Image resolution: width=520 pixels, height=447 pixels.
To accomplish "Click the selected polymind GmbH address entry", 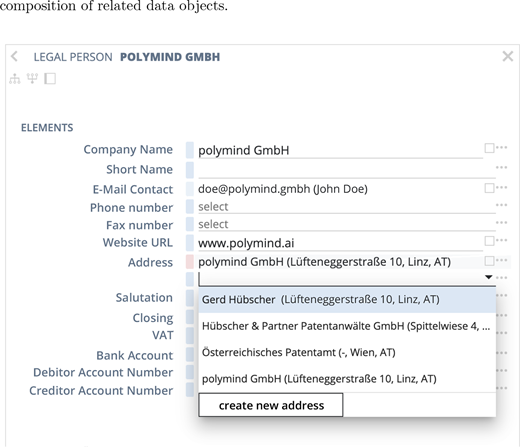I will point(324,262).
